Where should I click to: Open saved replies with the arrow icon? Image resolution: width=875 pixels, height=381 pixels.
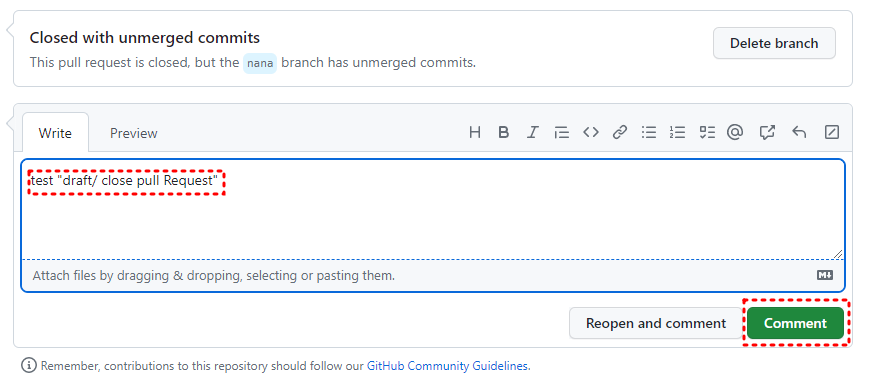pos(799,132)
